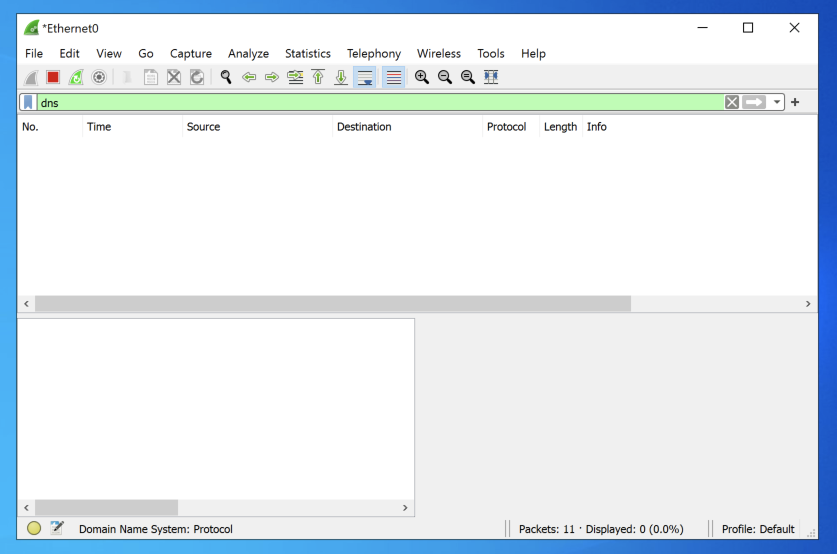Minimize the Ethernet0 window

click(702, 28)
